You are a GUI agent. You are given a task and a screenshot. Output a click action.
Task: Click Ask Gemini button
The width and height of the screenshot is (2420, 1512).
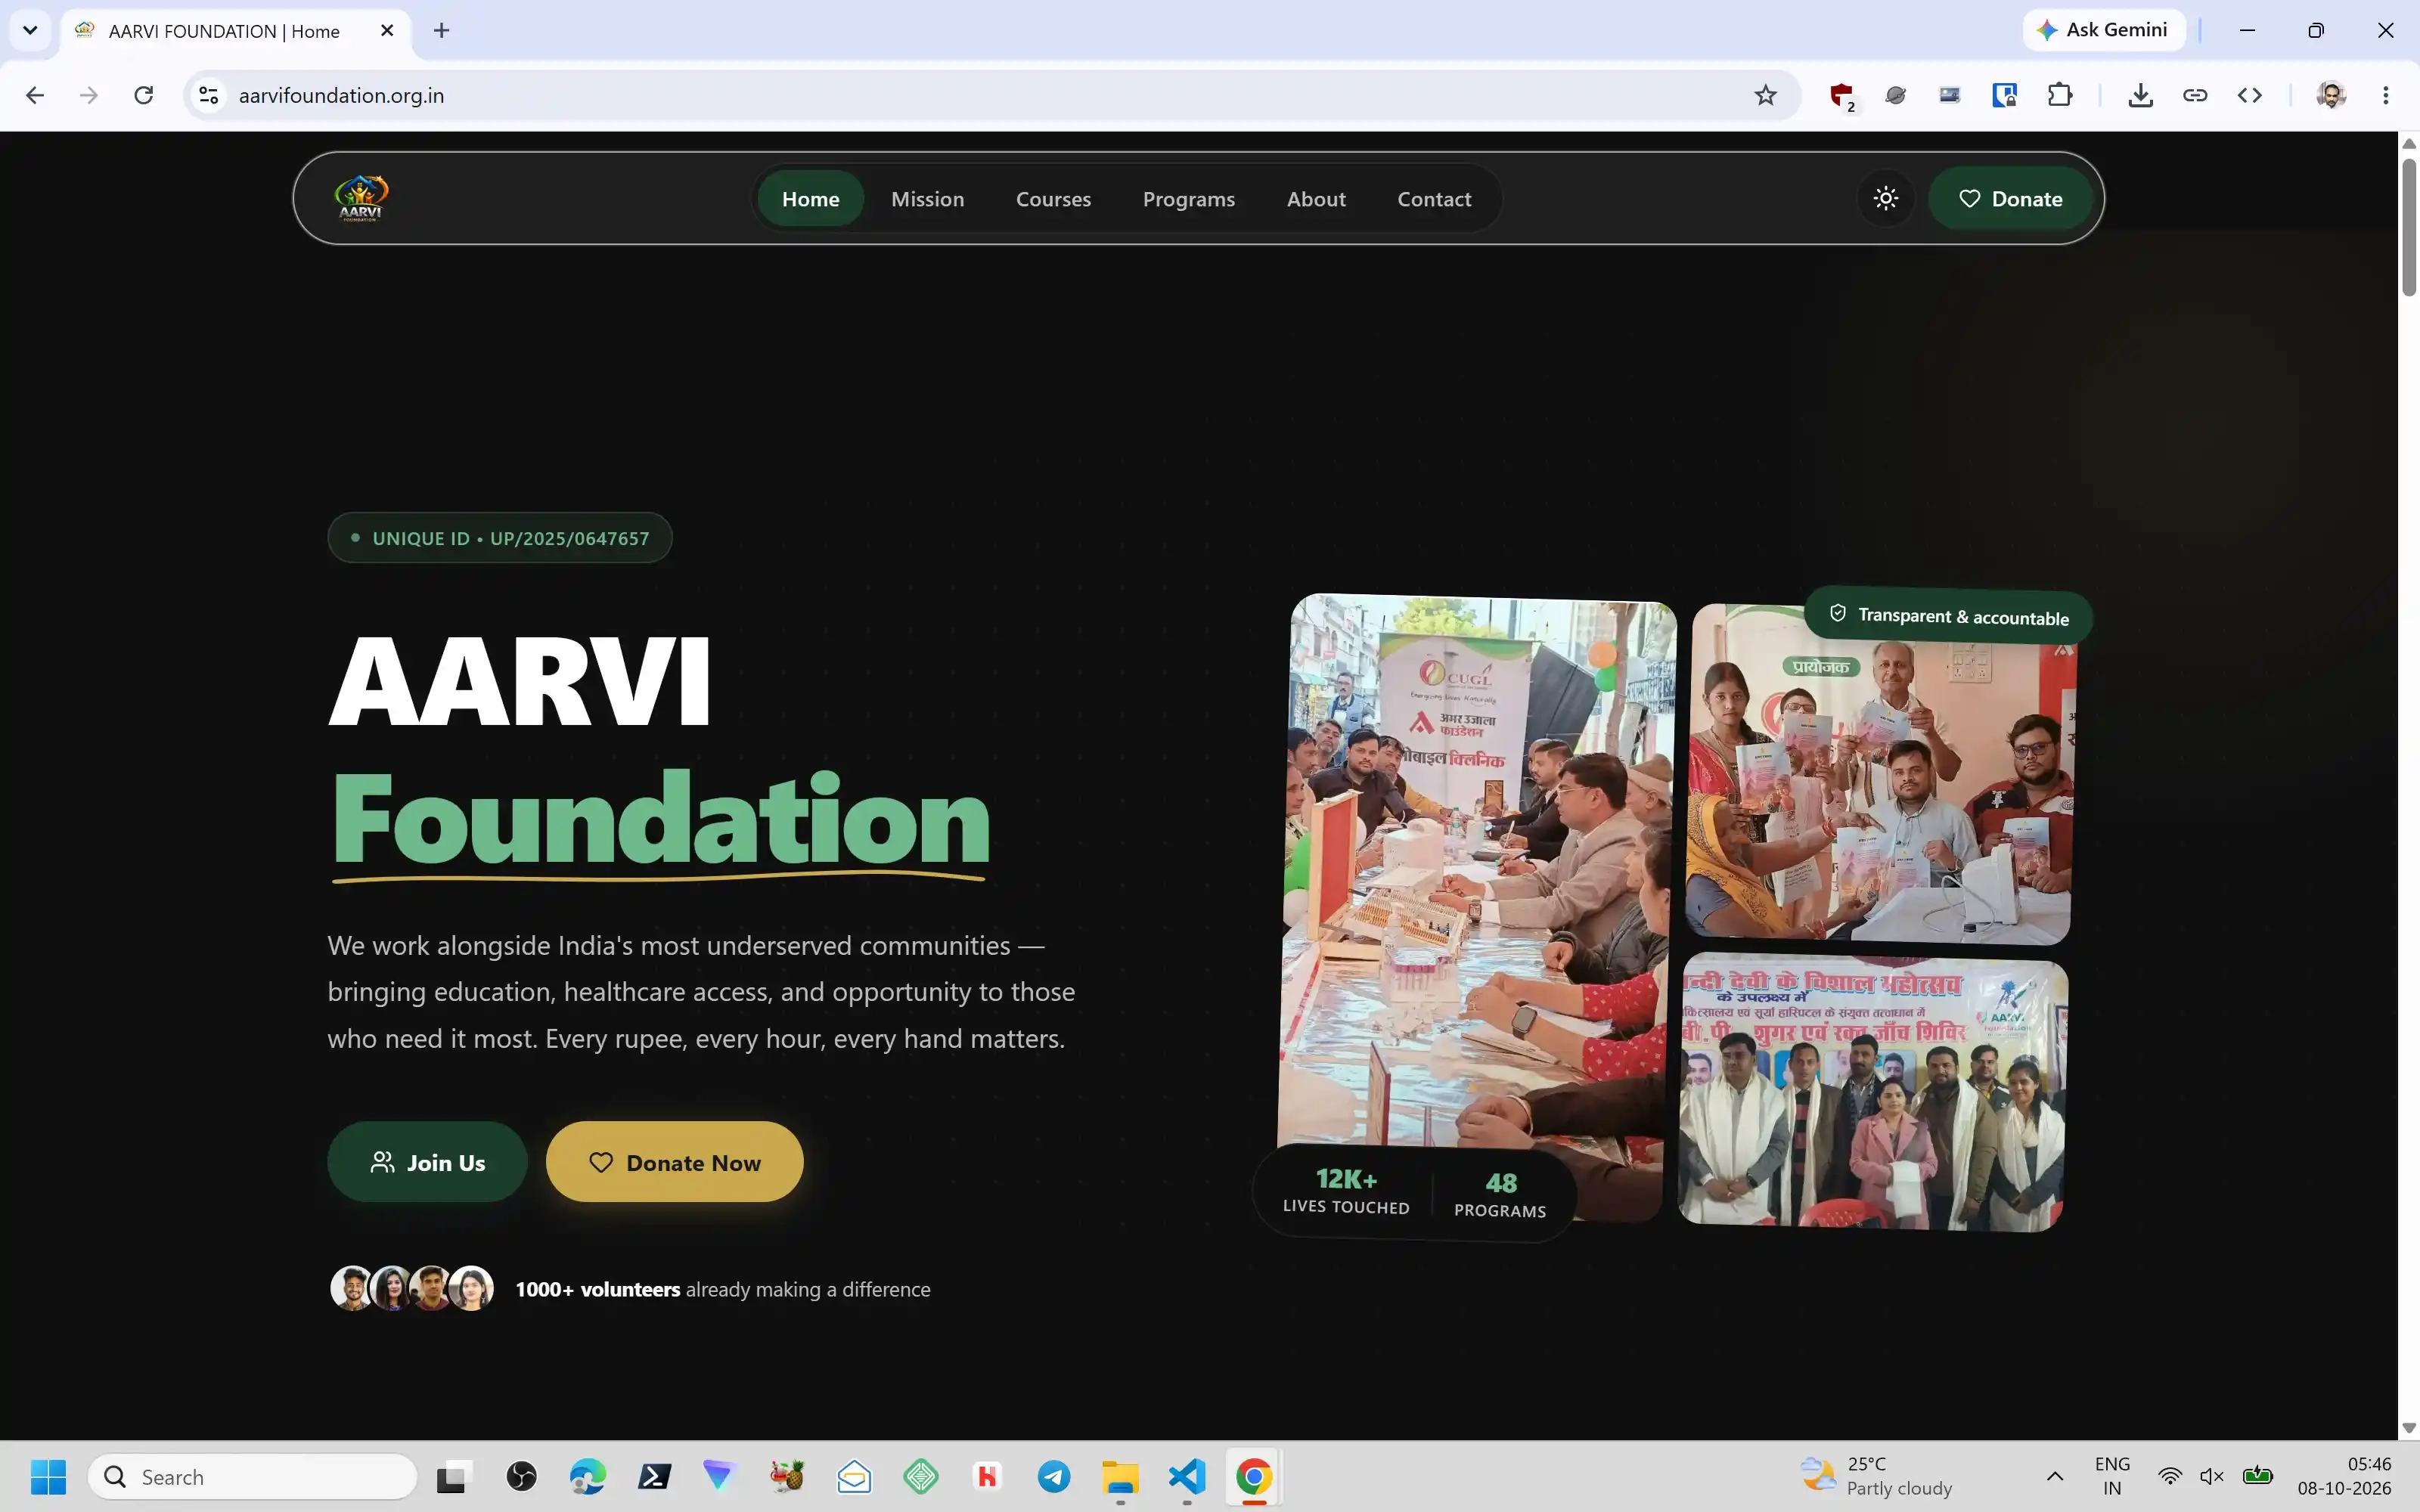pos(2103,30)
